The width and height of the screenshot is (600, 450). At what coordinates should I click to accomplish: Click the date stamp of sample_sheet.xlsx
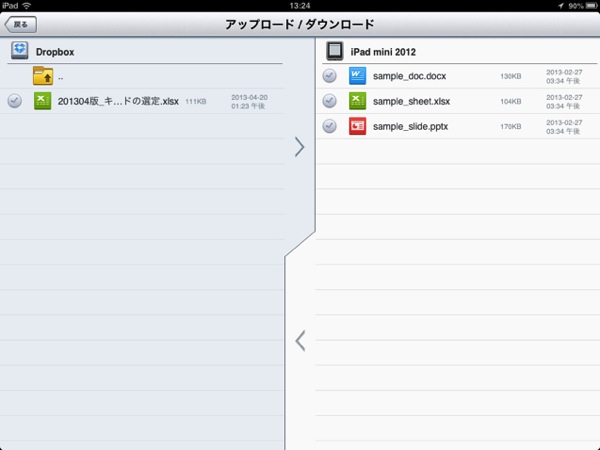coord(564,102)
